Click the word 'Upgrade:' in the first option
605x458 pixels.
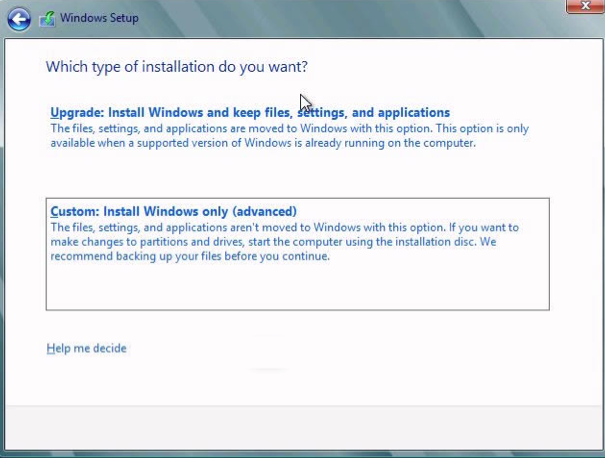coord(77,113)
